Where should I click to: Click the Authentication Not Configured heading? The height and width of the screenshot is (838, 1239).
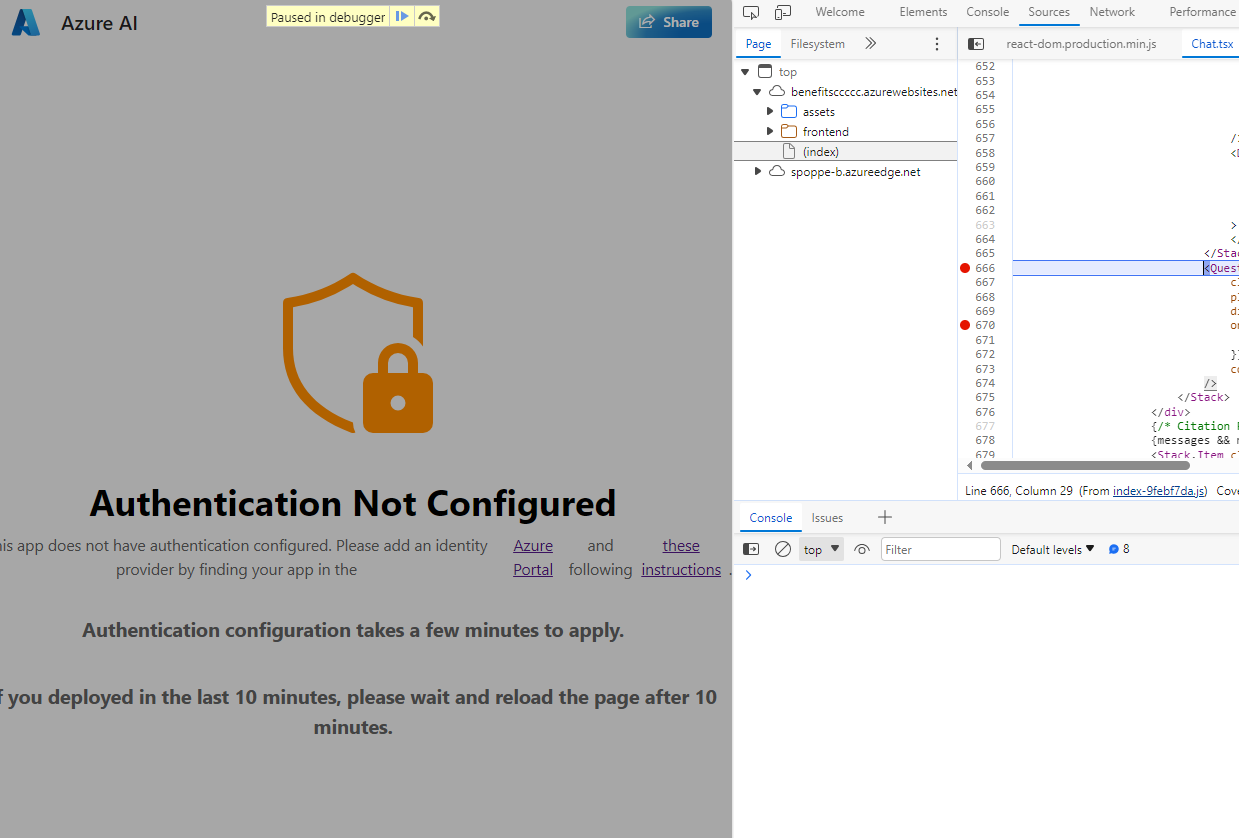pyautogui.click(x=353, y=503)
